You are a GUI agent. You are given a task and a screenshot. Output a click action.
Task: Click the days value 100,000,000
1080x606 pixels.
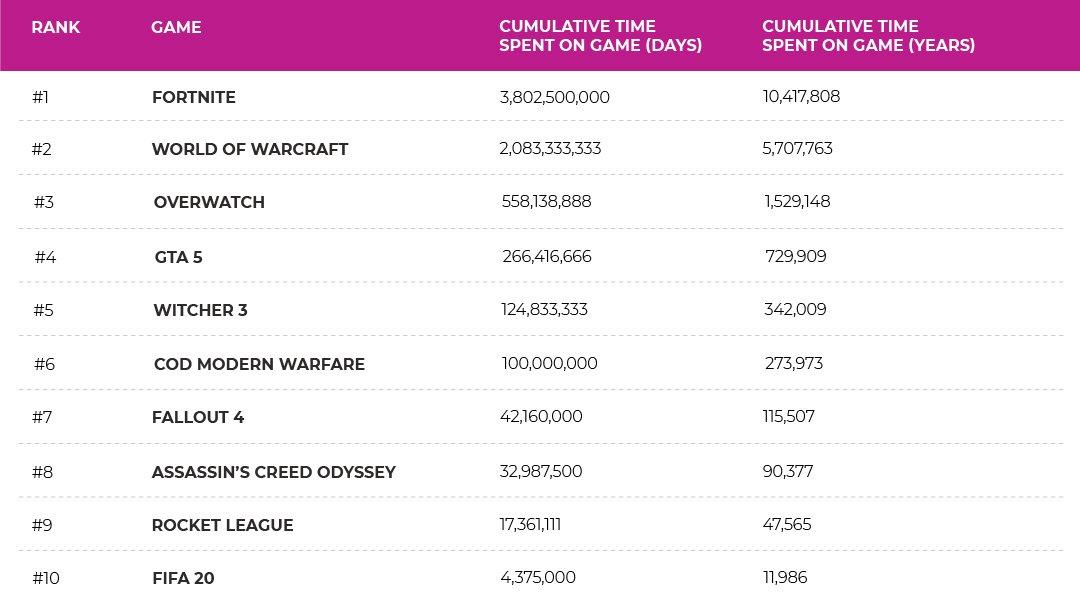tap(550, 364)
